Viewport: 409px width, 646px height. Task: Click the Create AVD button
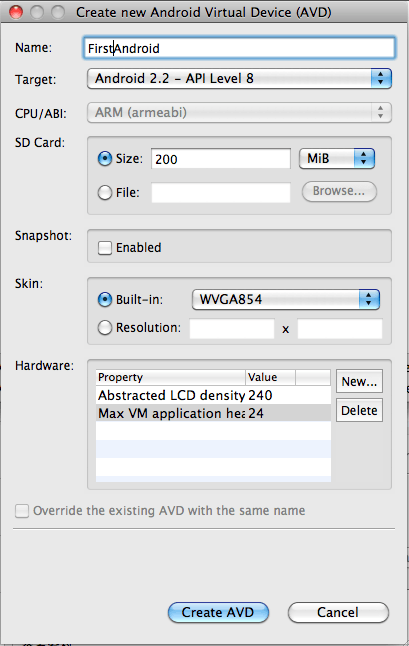[218, 613]
